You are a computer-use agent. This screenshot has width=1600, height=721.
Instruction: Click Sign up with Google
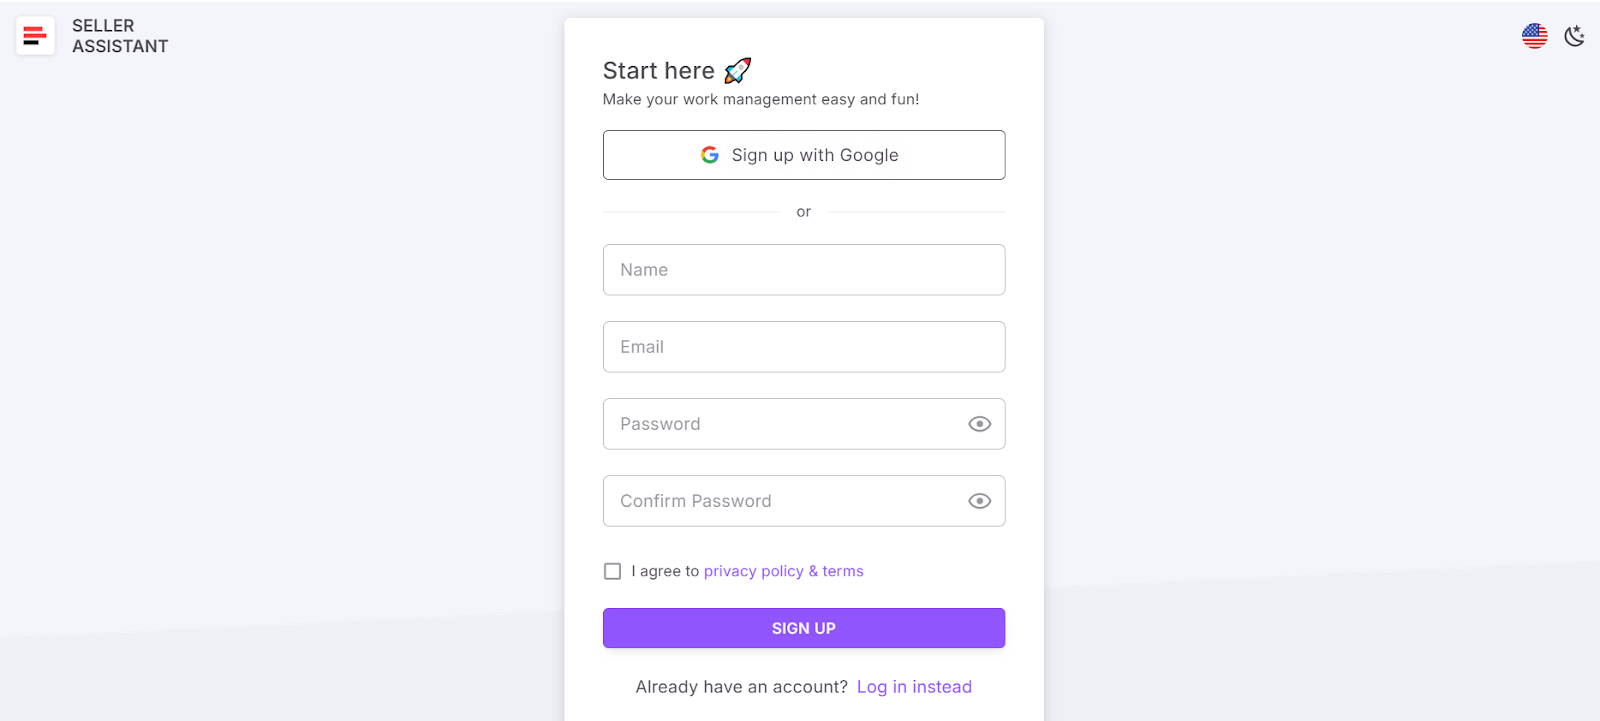[803, 155]
